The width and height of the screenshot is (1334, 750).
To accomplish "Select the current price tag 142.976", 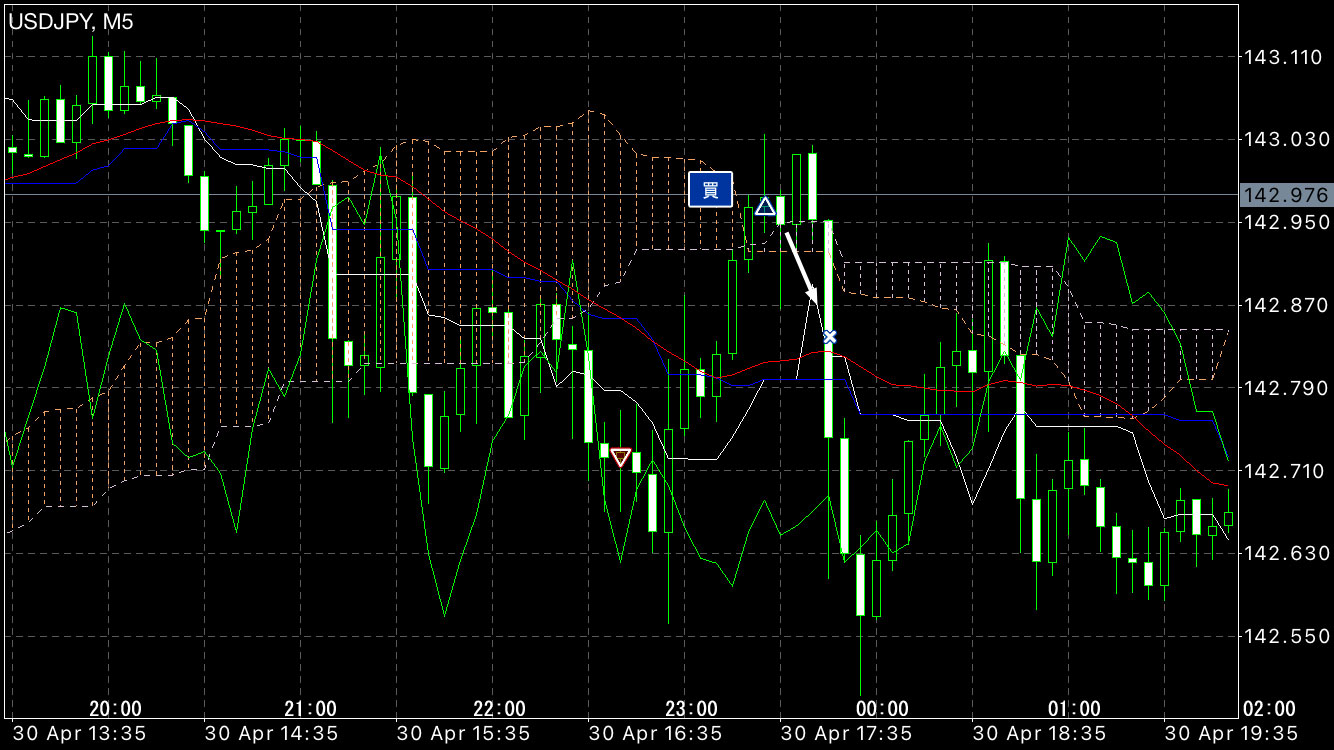I will [1287, 195].
